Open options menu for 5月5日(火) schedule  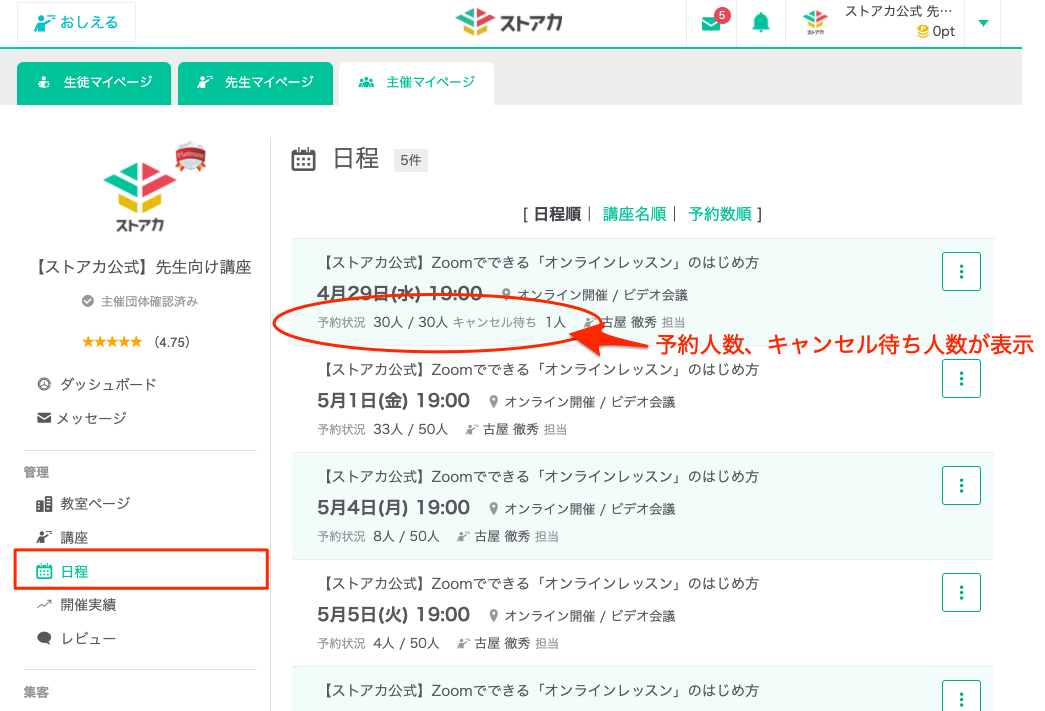(x=961, y=592)
